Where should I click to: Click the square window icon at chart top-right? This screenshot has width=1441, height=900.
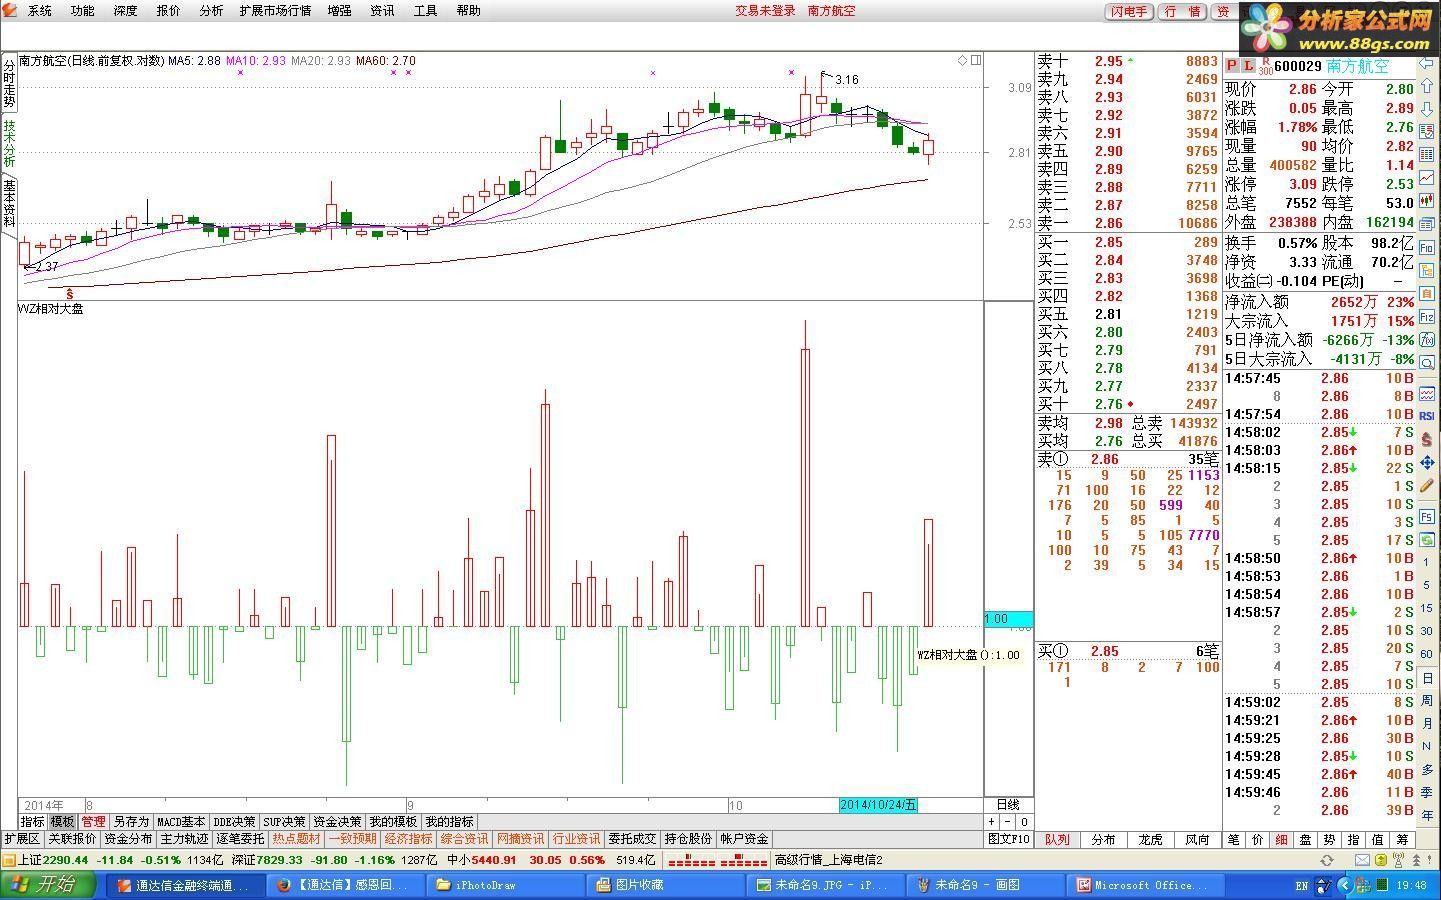976,60
